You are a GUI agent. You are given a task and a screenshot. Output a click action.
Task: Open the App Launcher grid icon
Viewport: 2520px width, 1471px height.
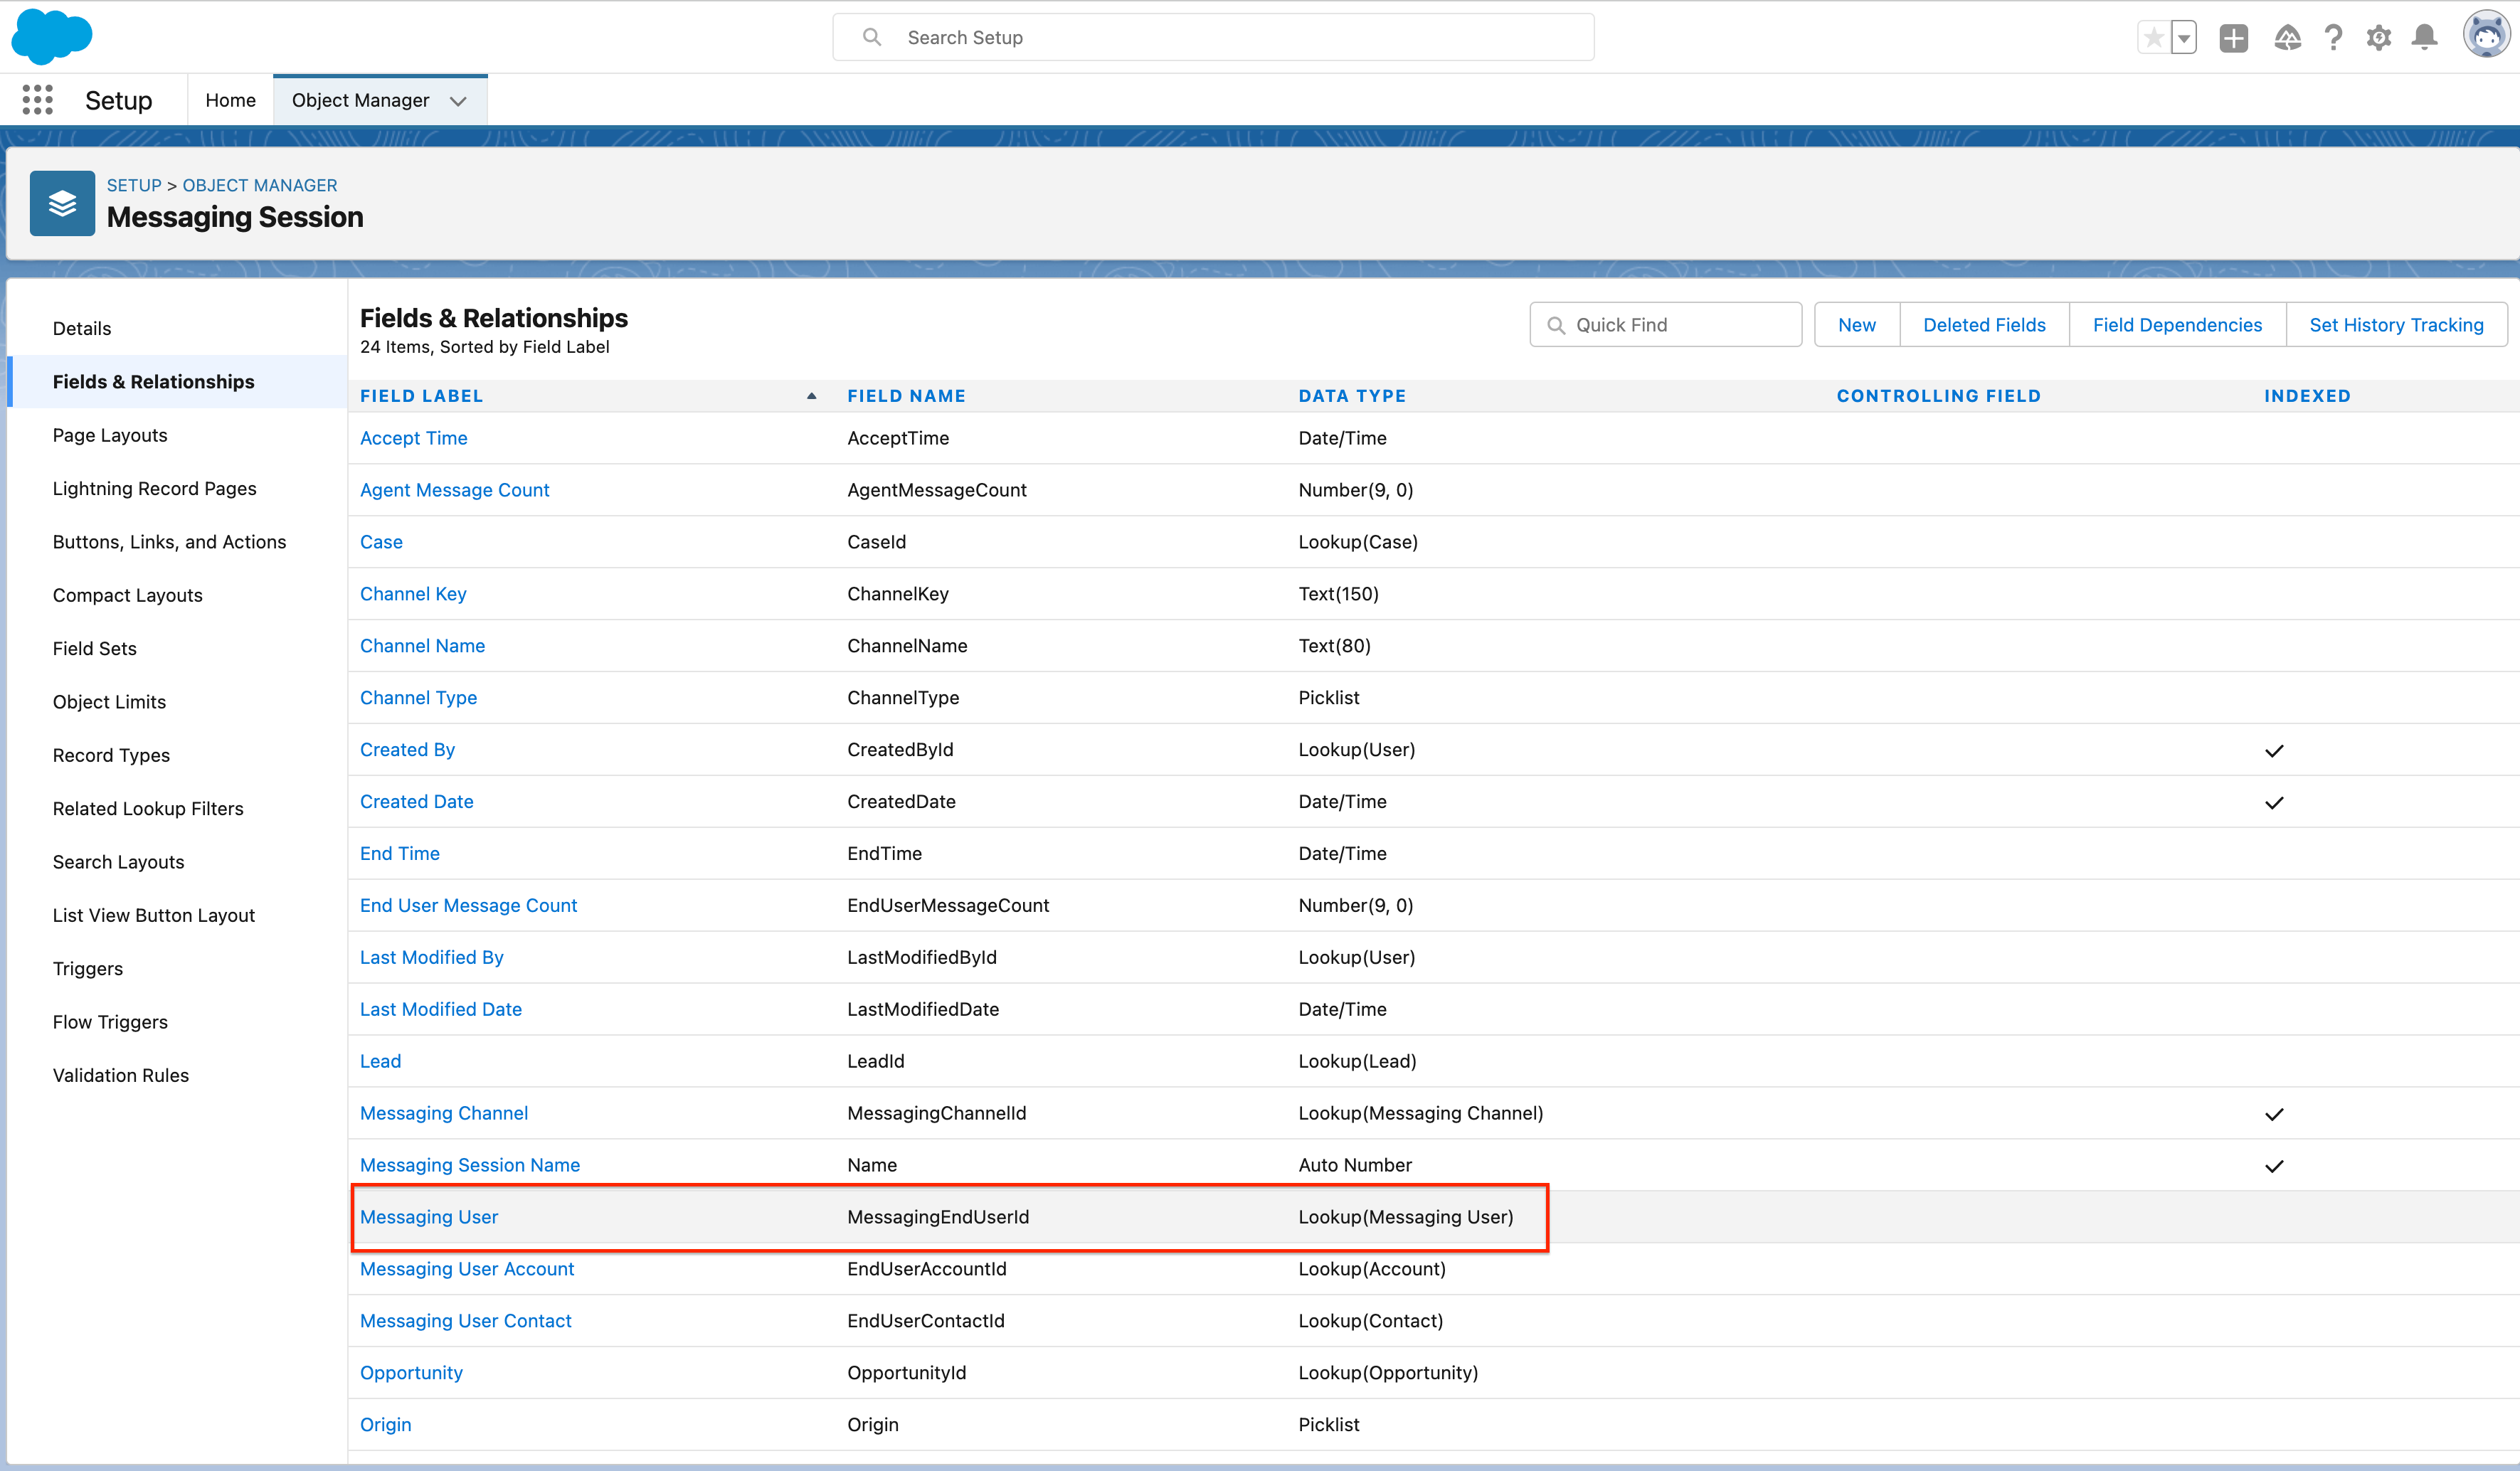[37, 100]
